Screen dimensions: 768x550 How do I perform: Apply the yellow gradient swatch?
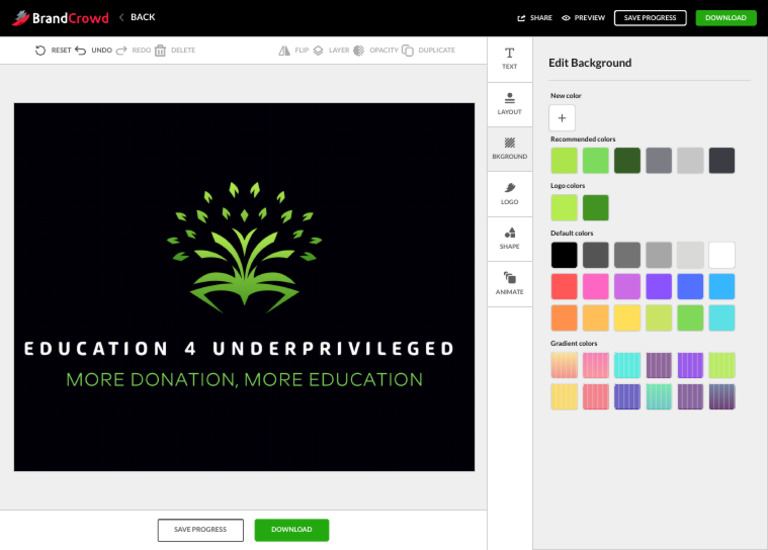(564, 397)
